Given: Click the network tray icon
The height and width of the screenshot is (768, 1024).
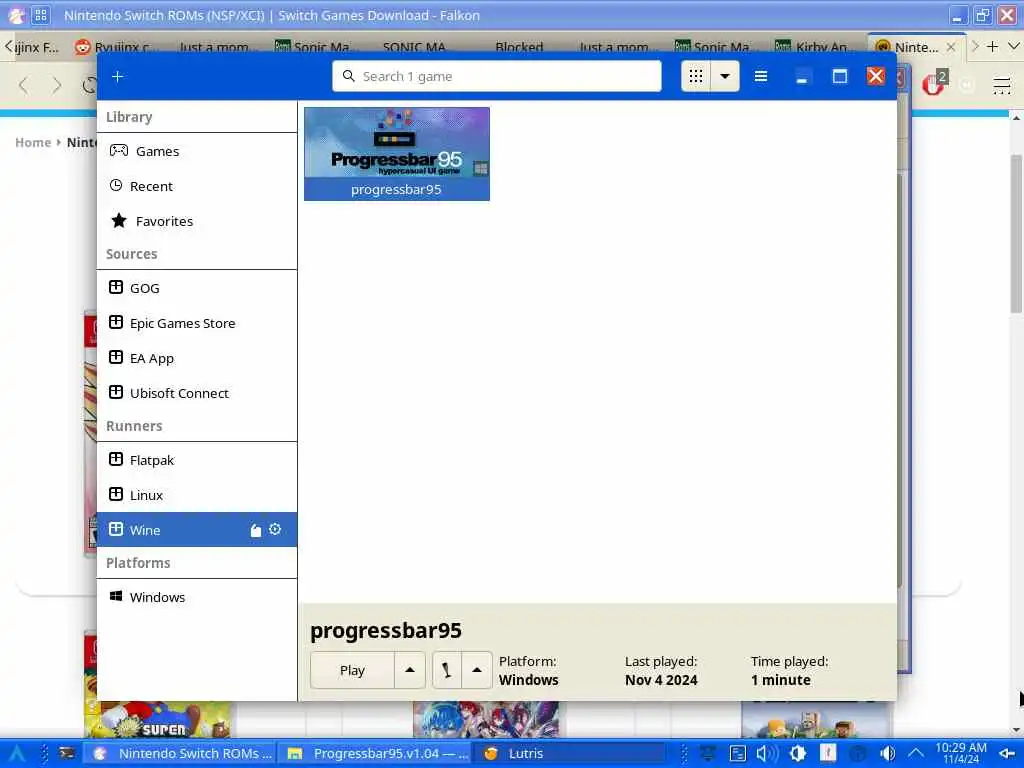Looking at the screenshot, I should (708, 754).
